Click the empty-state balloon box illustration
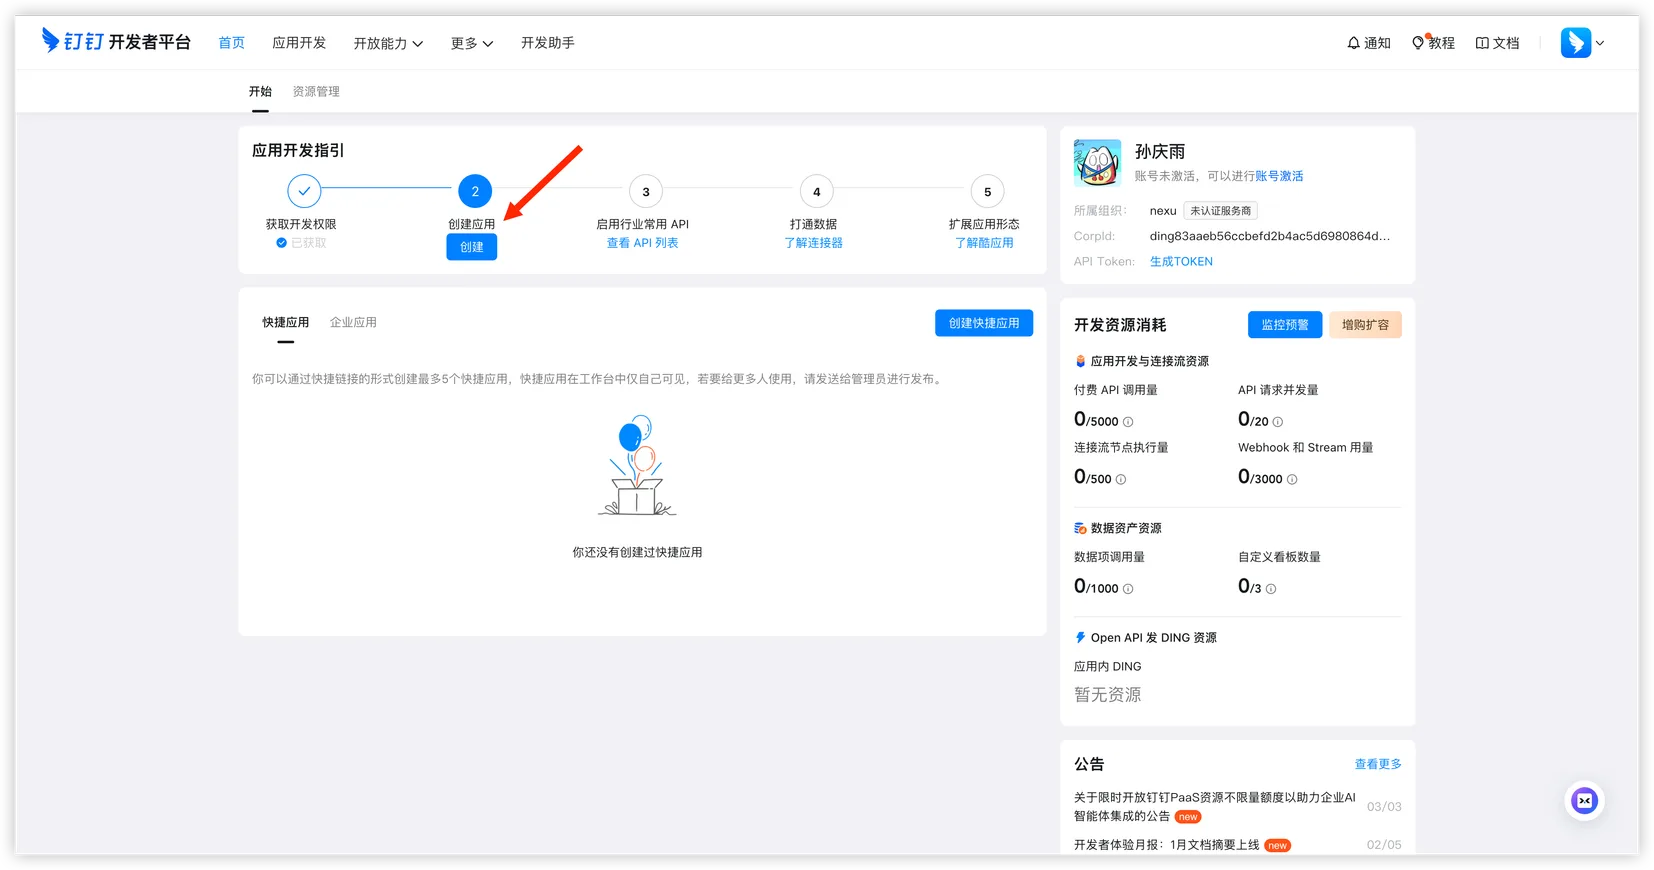The image size is (1654, 870). pos(637,466)
